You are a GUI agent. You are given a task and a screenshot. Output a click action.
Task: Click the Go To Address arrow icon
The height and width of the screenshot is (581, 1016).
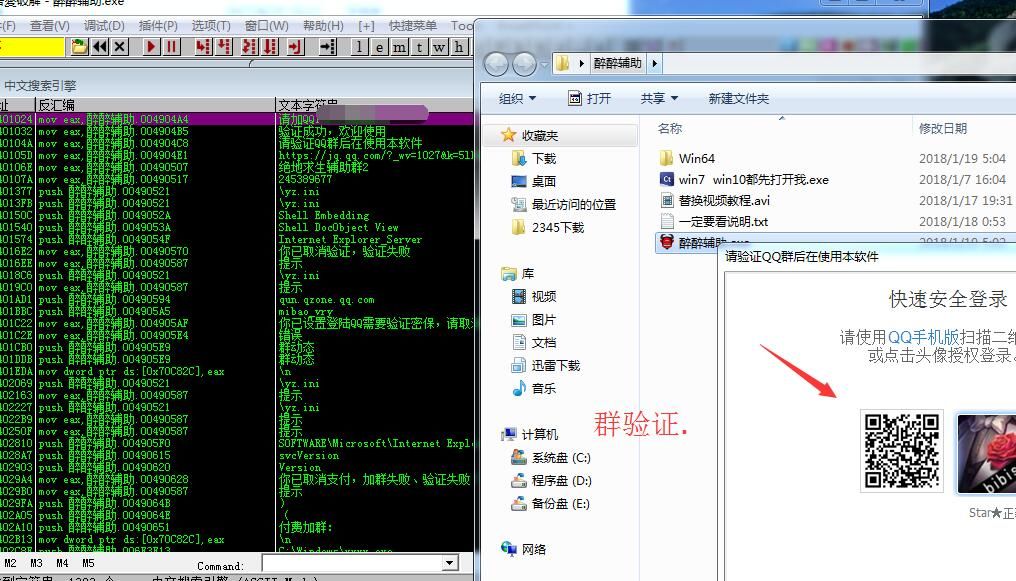pyautogui.click(x=329, y=47)
